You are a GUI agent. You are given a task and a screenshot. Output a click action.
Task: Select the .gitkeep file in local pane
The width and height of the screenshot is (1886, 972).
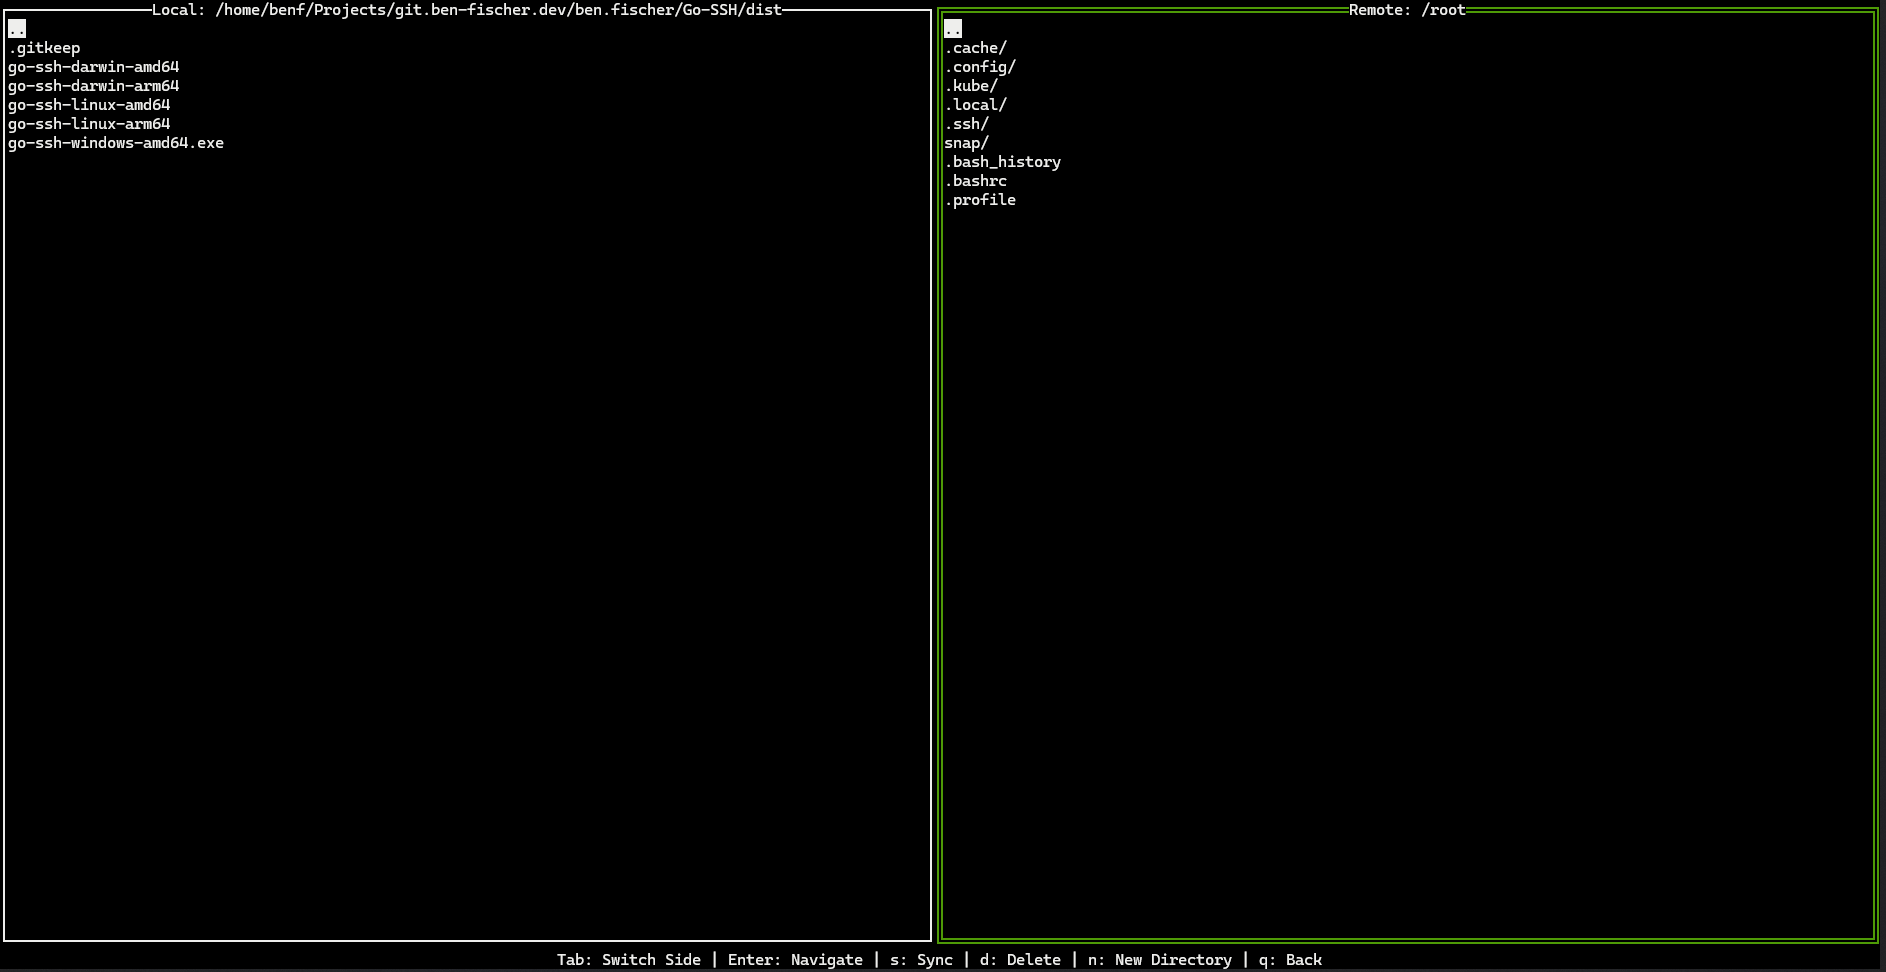click(44, 48)
